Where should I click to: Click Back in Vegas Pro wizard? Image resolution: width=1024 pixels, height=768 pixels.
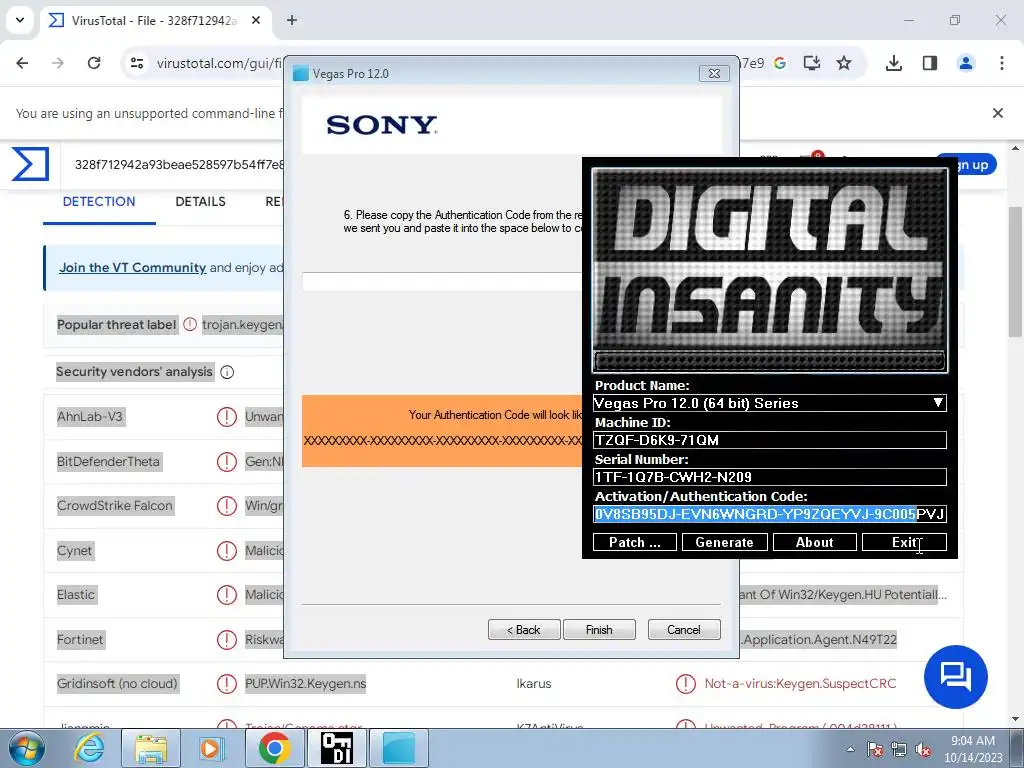(x=524, y=630)
